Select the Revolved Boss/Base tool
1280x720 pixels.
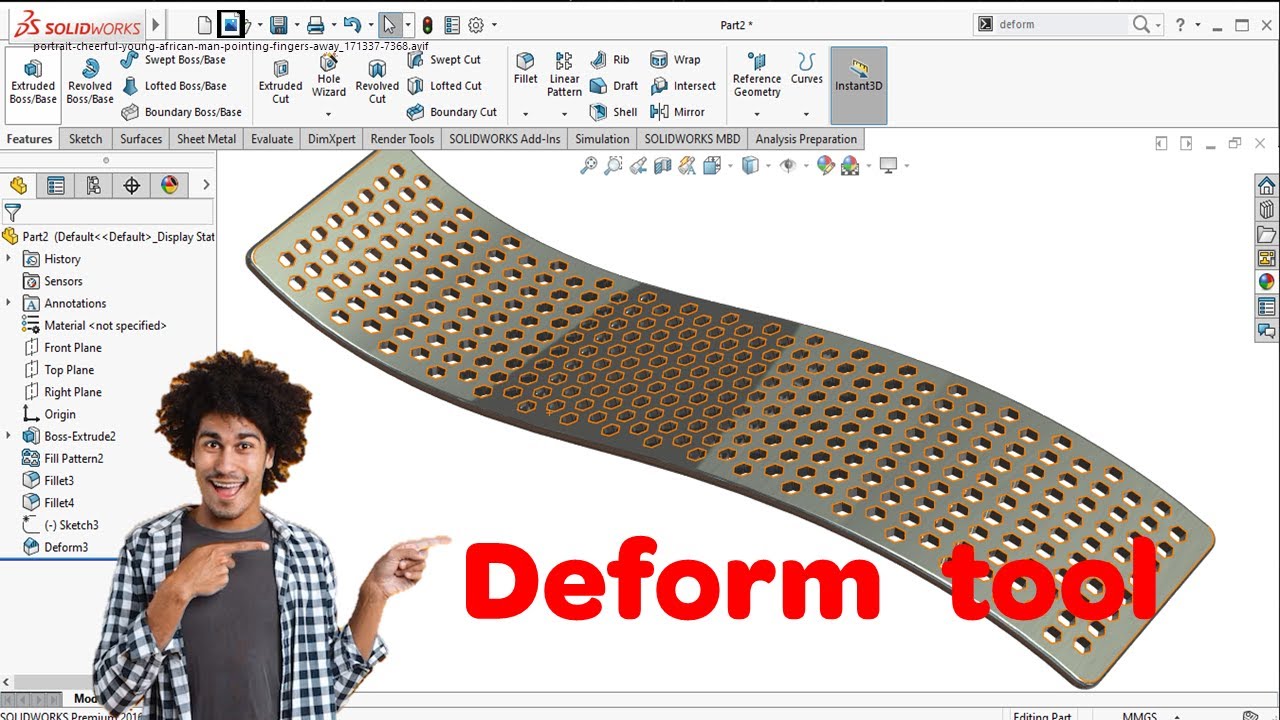pyautogui.click(x=90, y=82)
